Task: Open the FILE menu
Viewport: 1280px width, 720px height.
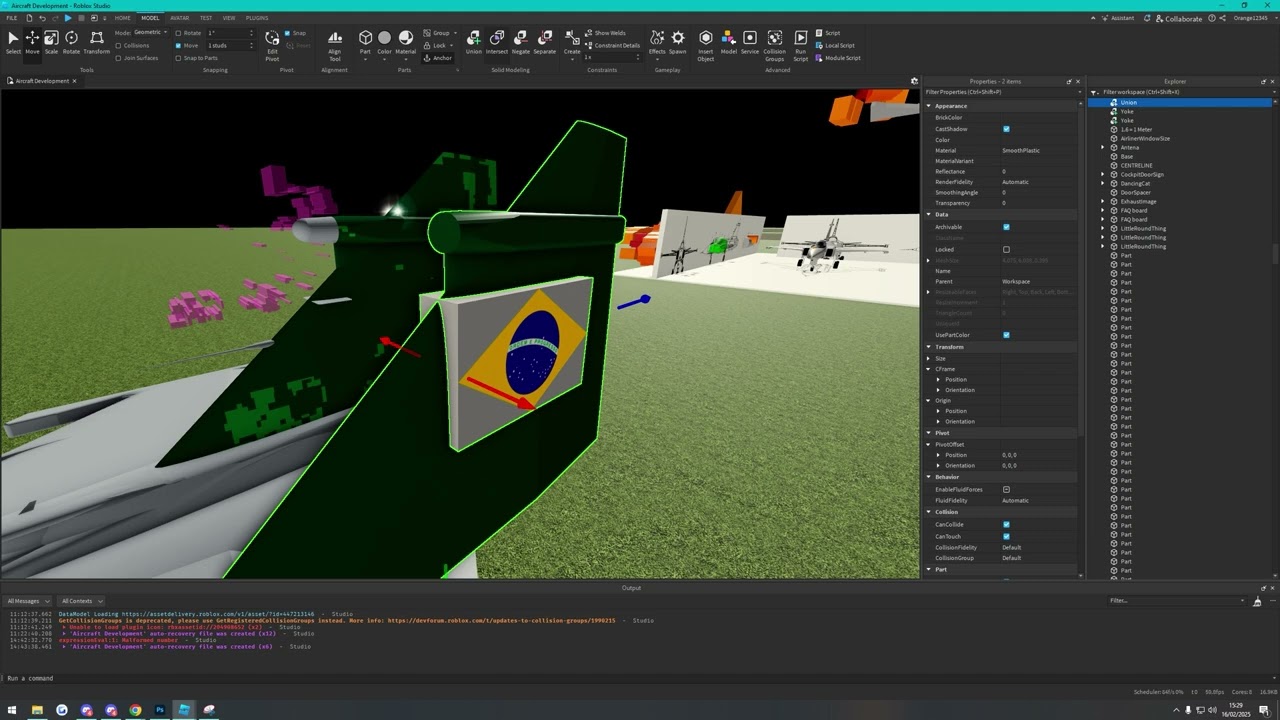Action: (12, 18)
